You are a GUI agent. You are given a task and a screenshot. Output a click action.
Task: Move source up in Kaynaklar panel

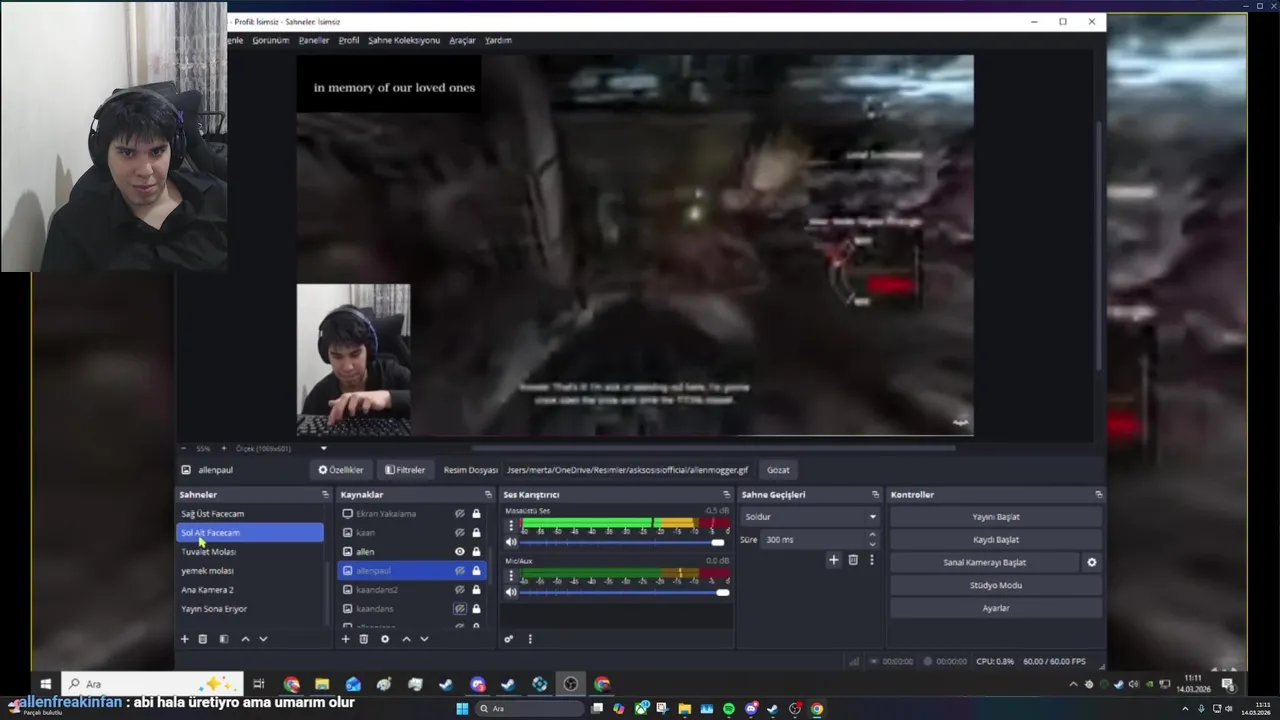point(406,639)
